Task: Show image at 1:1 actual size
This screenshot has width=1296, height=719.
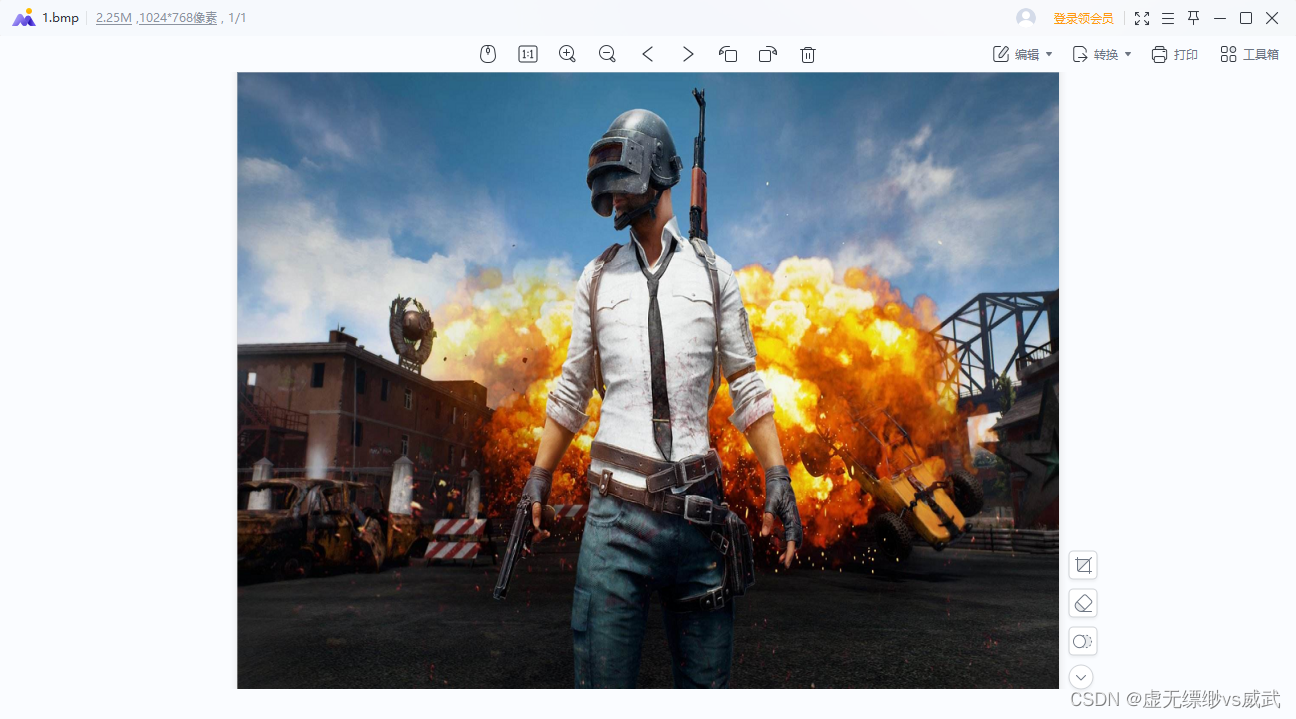Action: point(528,54)
